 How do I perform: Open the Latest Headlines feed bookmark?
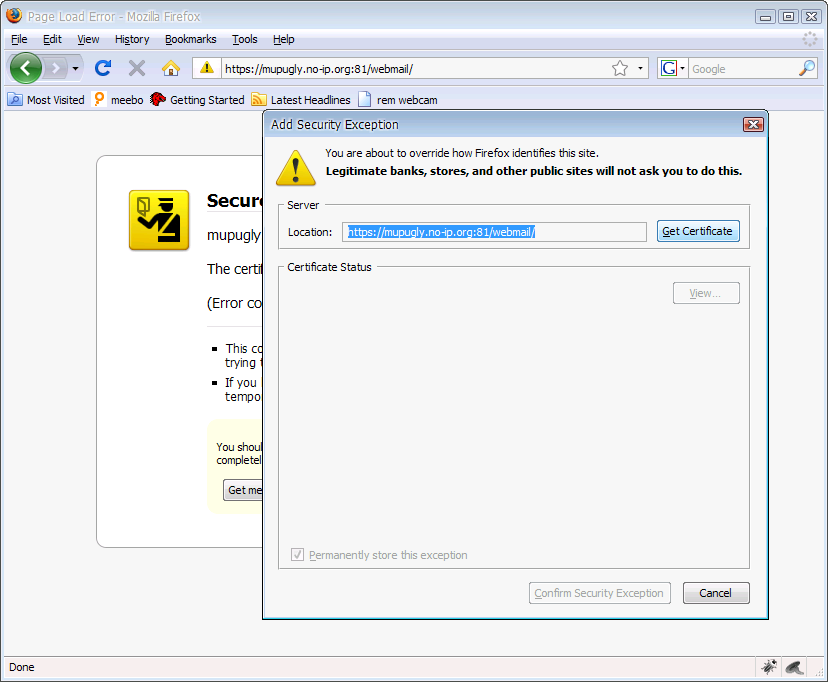(x=301, y=100)
